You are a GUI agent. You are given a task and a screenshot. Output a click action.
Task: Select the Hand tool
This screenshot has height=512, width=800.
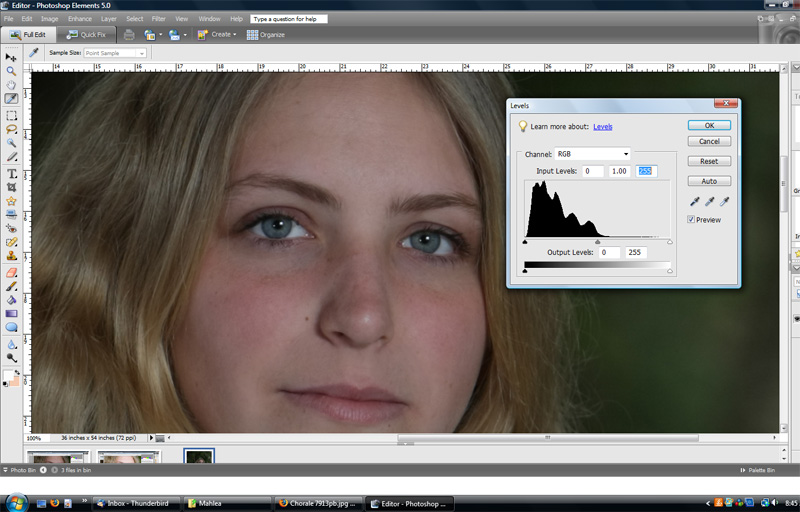[11, 85]
